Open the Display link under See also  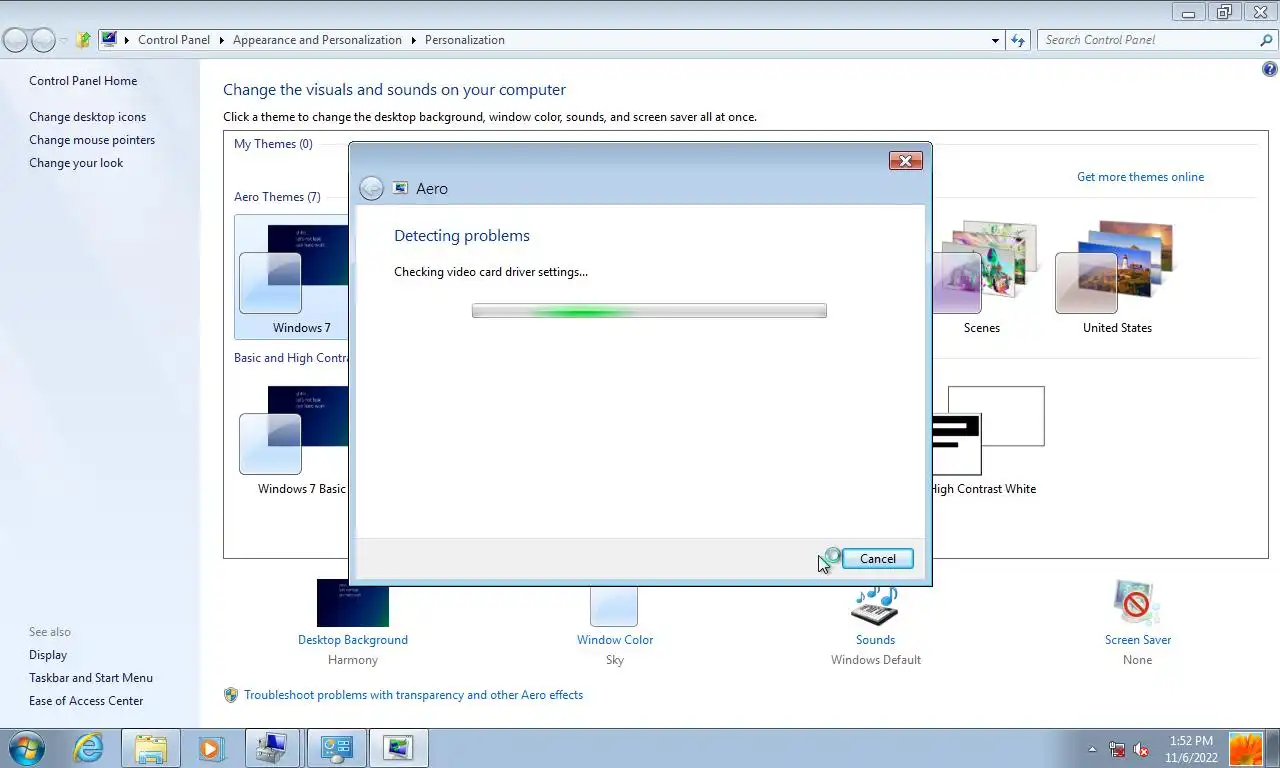[x=48, y=655]
